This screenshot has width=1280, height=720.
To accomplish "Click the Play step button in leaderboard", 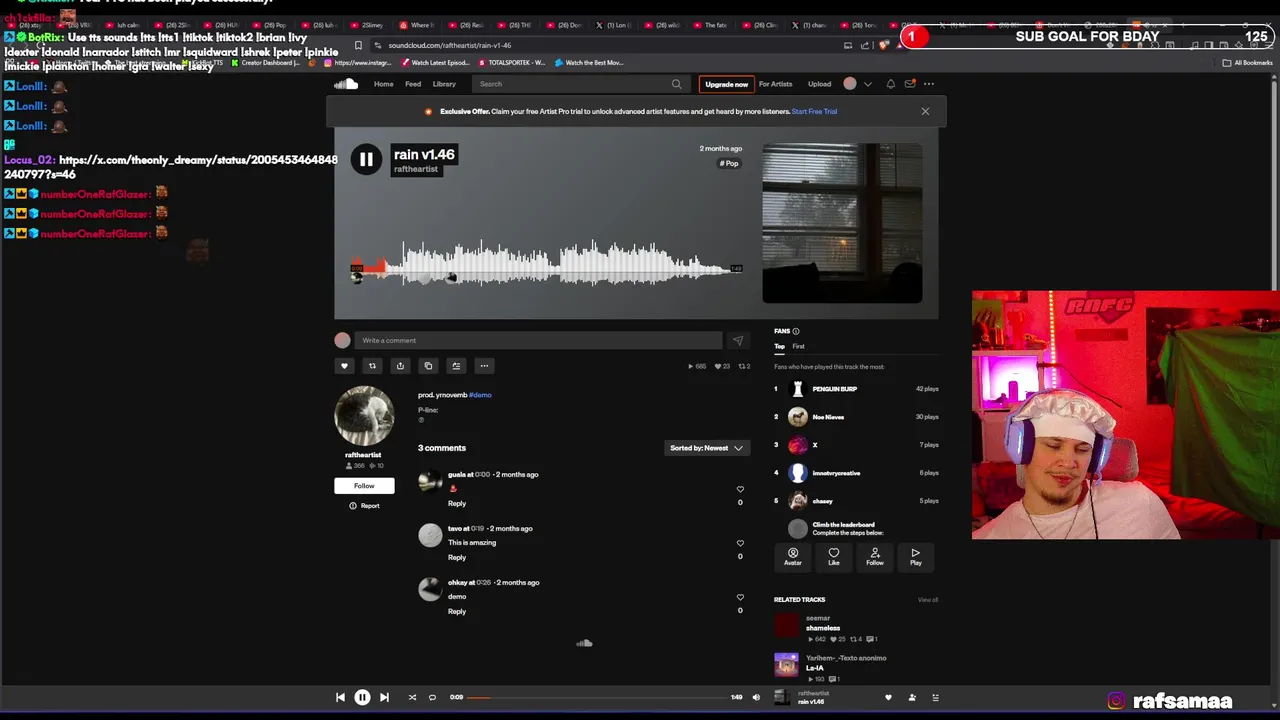I will coord(916,557).
